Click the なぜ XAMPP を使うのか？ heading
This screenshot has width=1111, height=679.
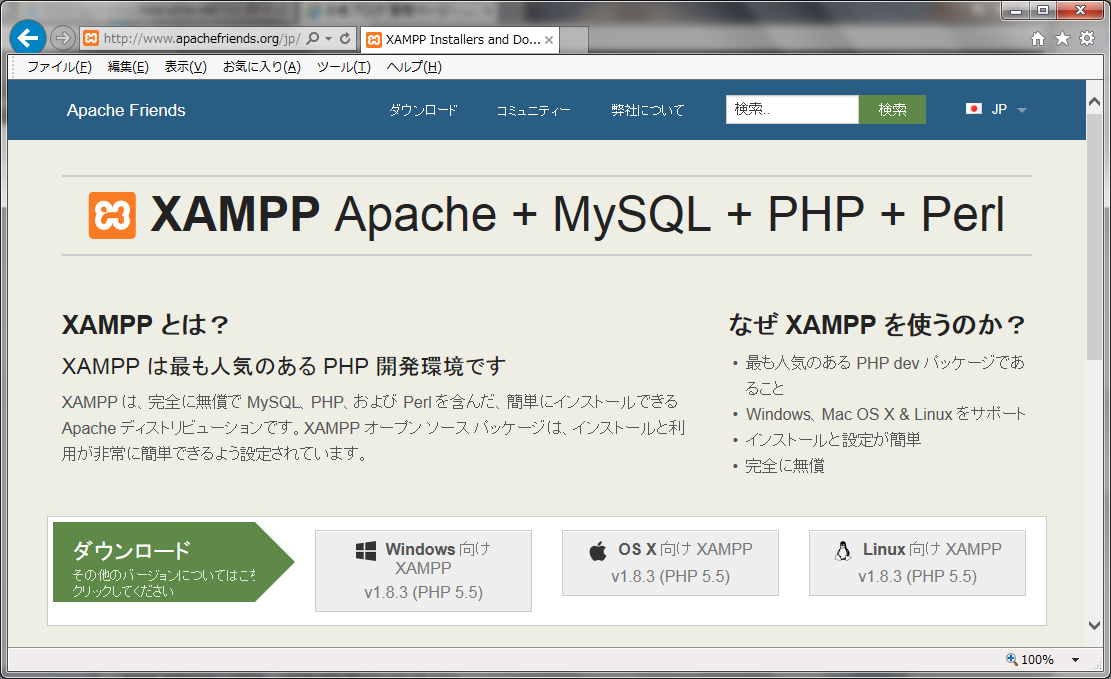click(x=877, y=325)
